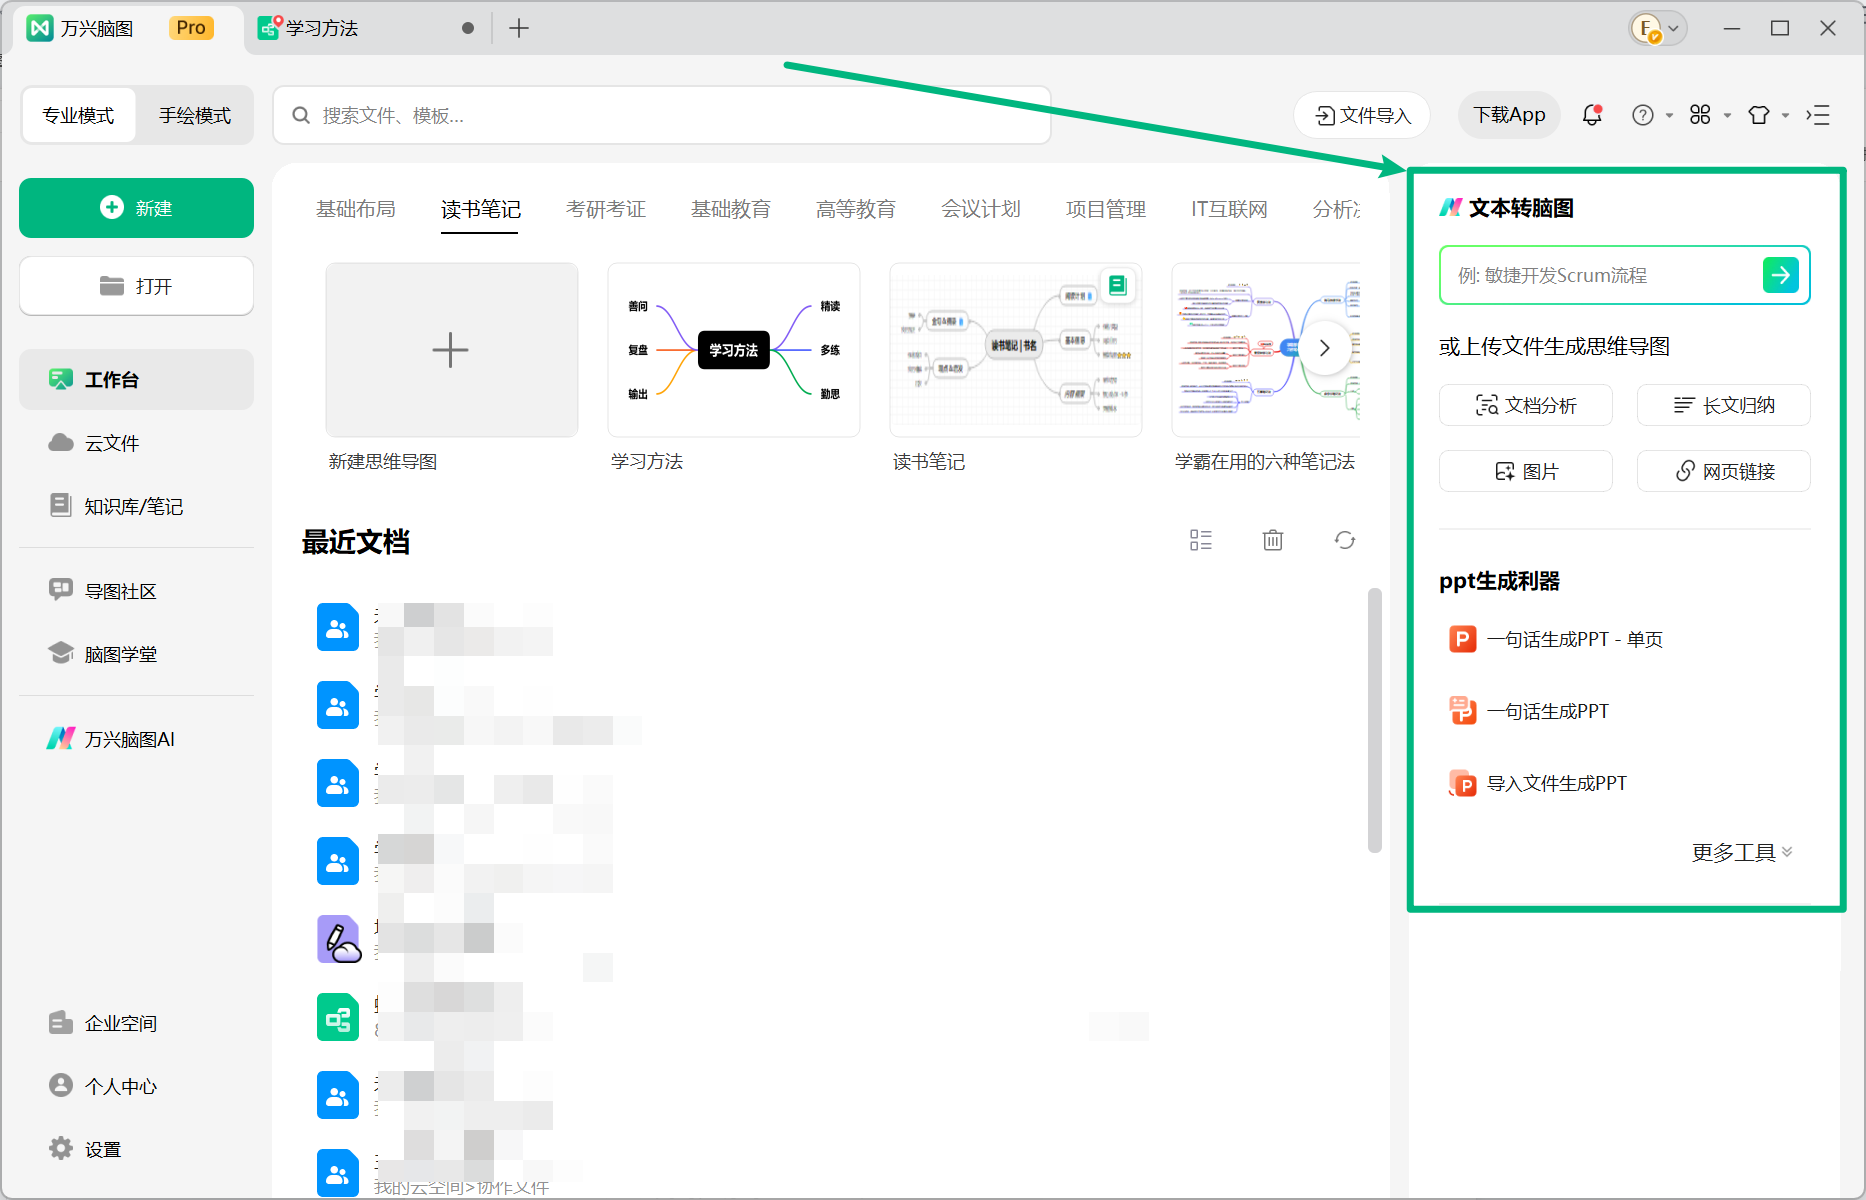This screenshot has height=1200, width=1866.
Task: Switch to 手绘模式
Action: 195,115
